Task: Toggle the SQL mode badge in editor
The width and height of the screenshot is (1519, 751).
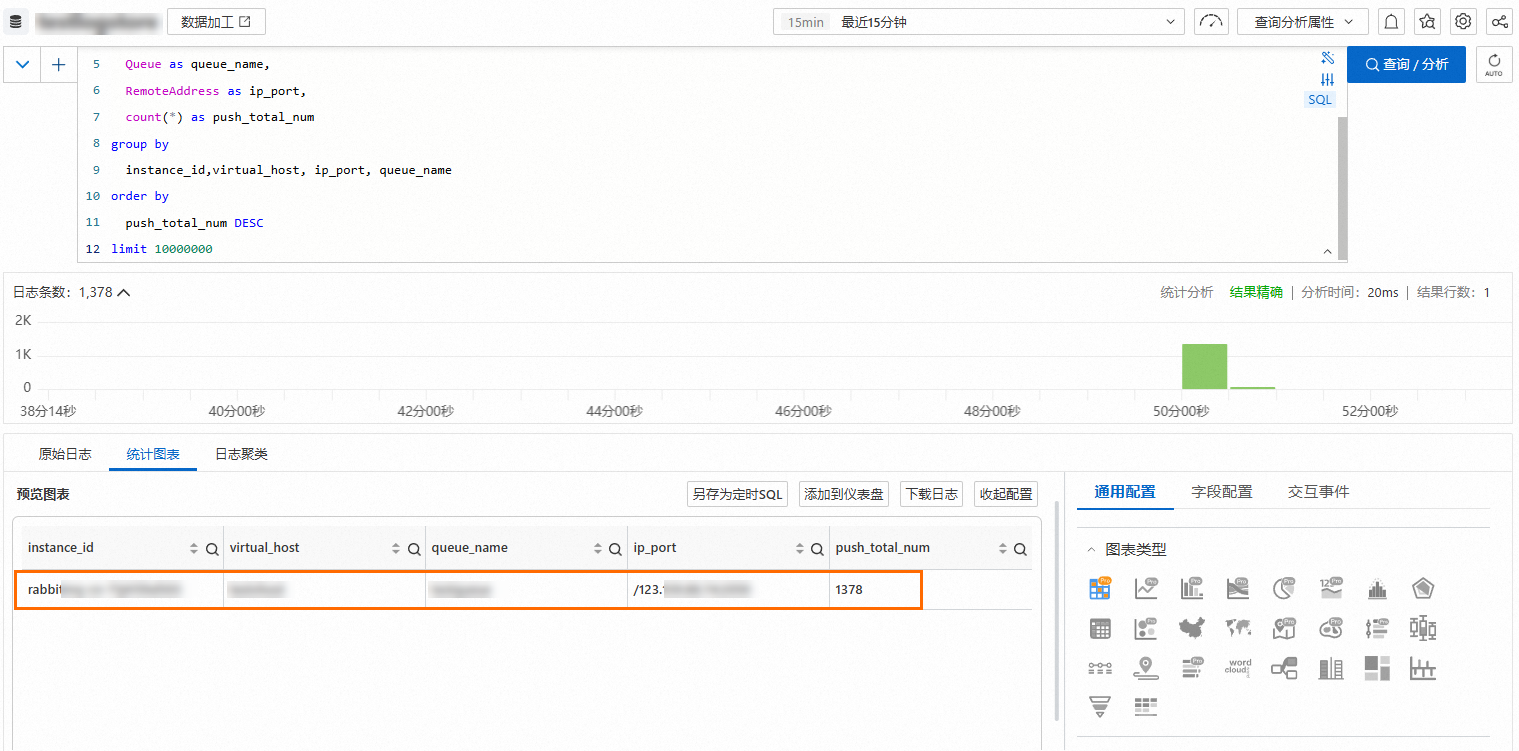Action: pyautogui.click(x=1321, y=100)
